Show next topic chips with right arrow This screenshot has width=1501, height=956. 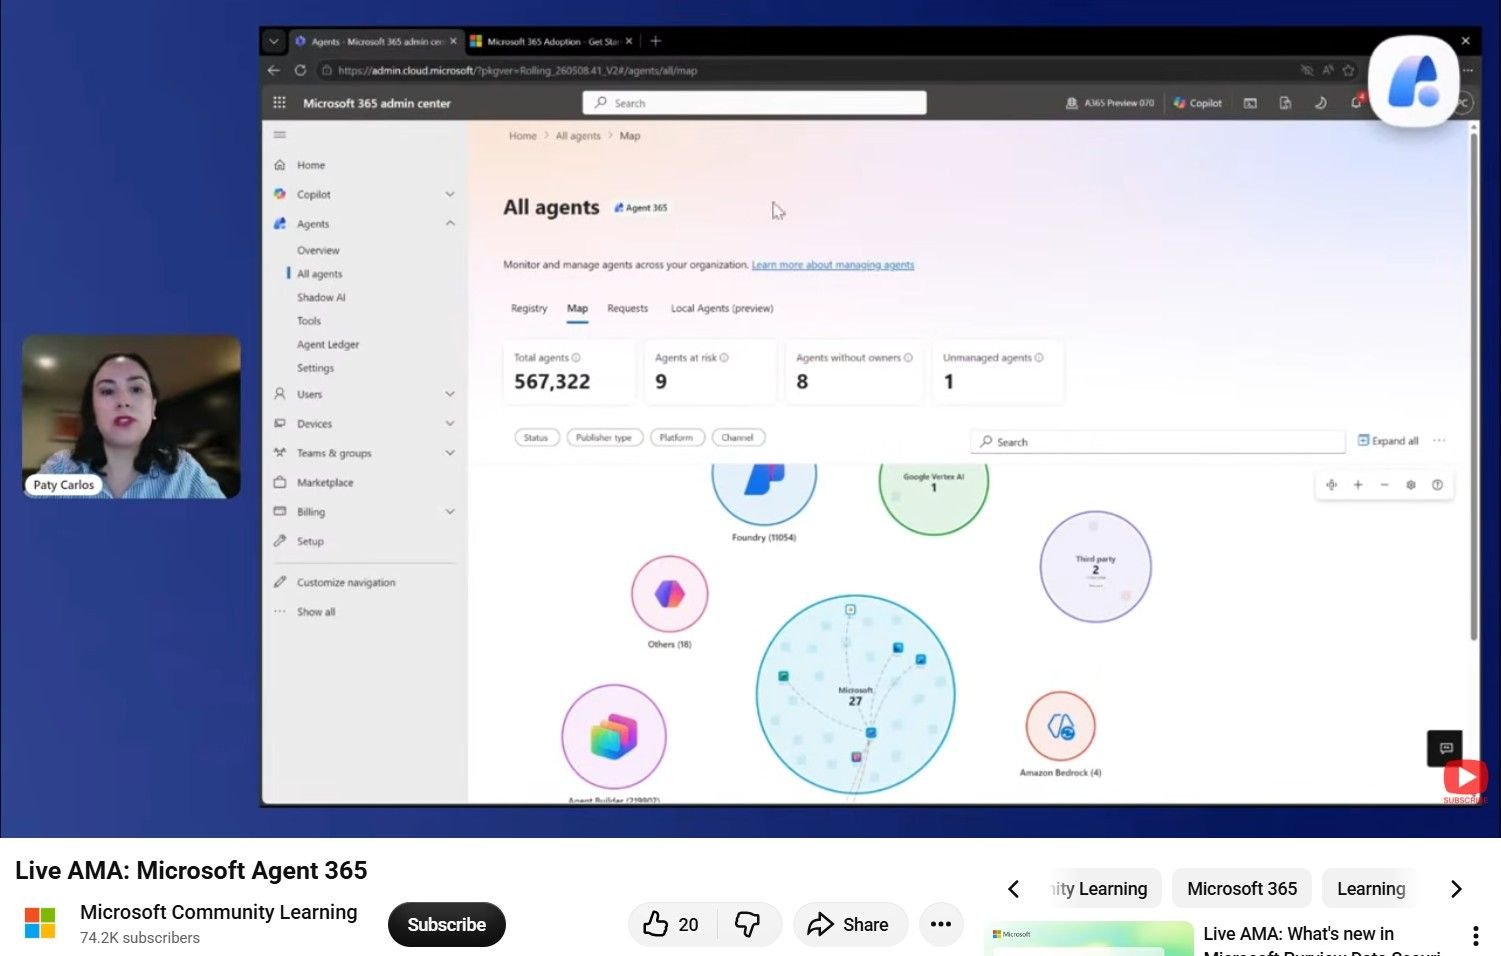[x=1456, y=889]
